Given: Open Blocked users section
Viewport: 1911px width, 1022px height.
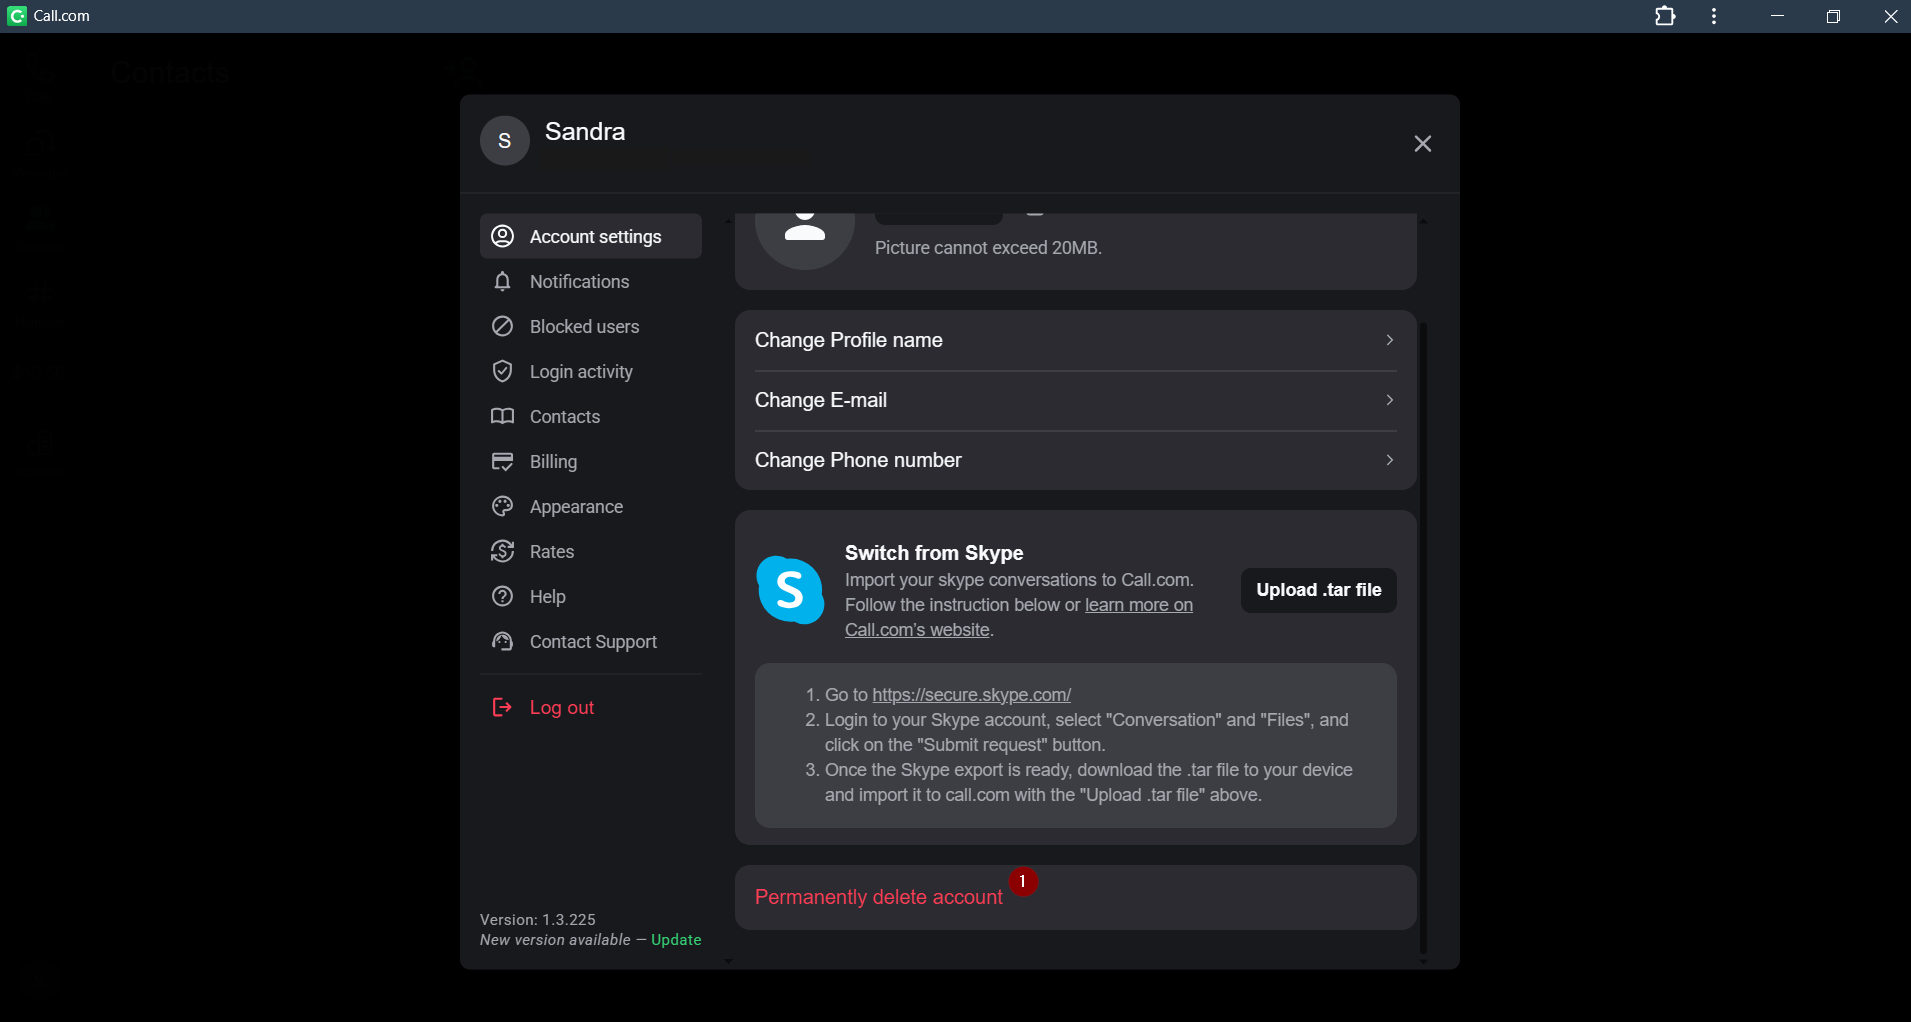Looking at the screenshot, I should (591, 326).
